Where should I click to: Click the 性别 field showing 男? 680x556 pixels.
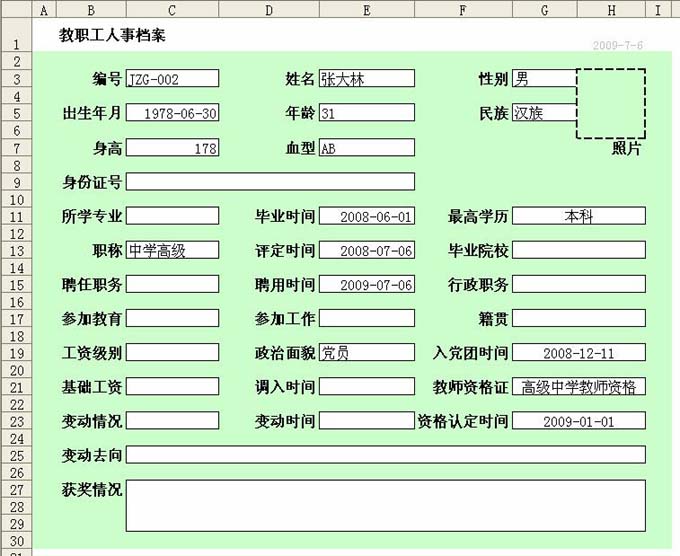point(544,79)
